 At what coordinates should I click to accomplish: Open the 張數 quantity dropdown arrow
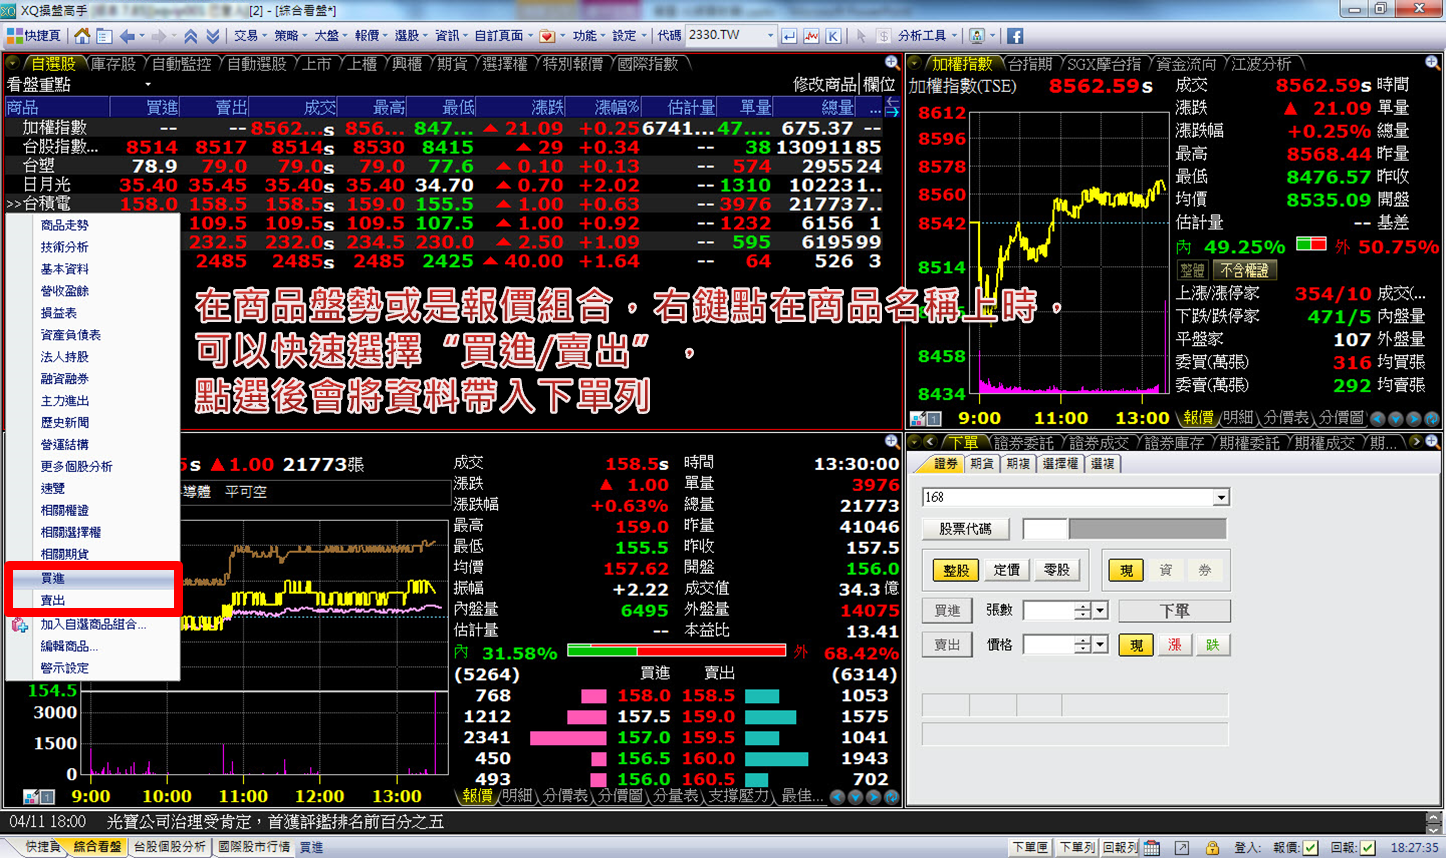click(1100, 610)
